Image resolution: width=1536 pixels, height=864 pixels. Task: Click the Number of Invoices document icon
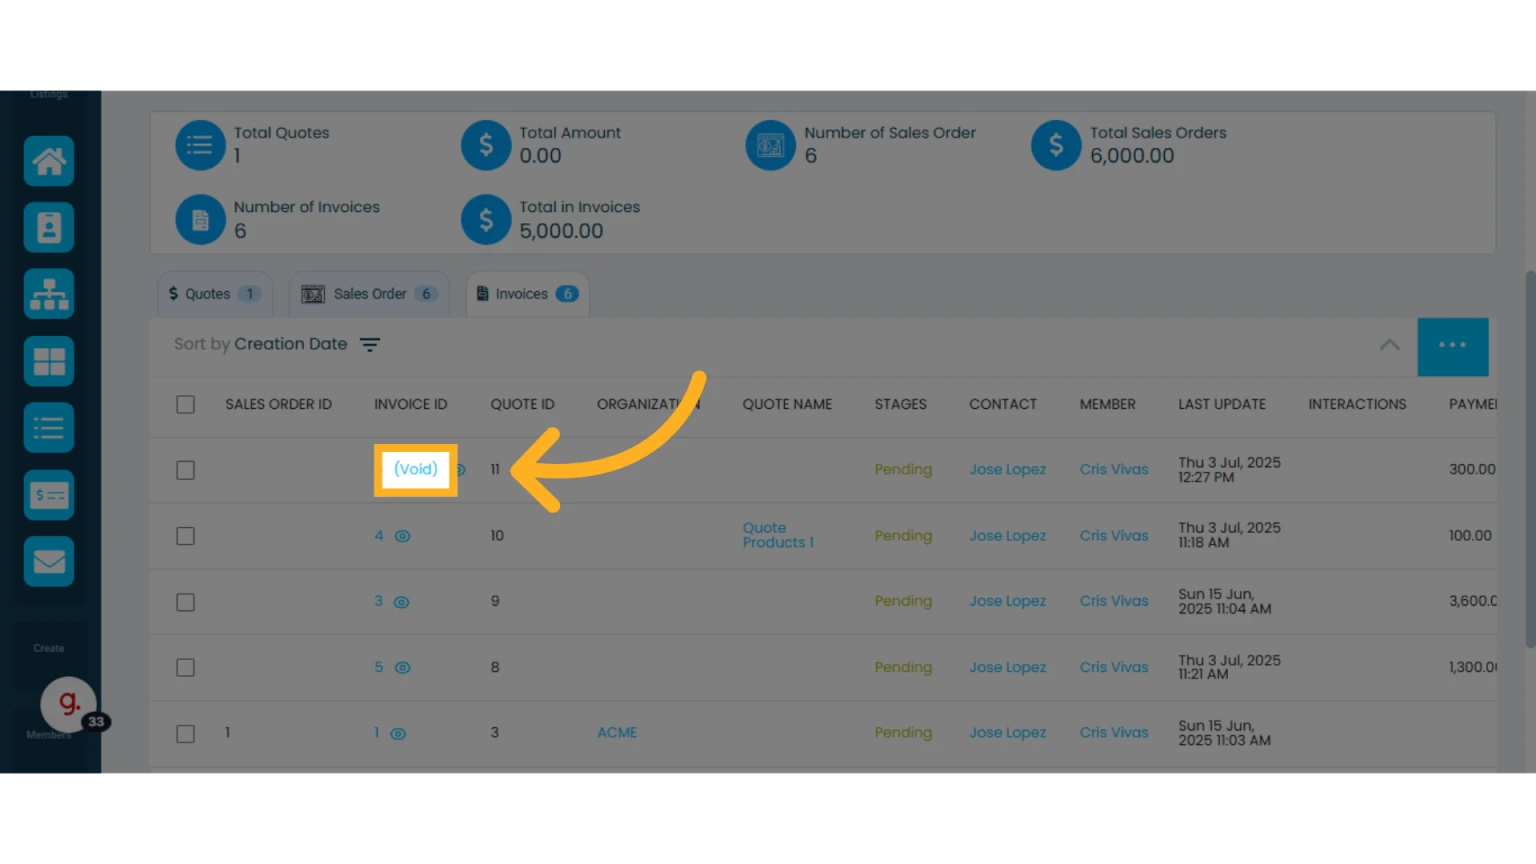click(200, 220)
